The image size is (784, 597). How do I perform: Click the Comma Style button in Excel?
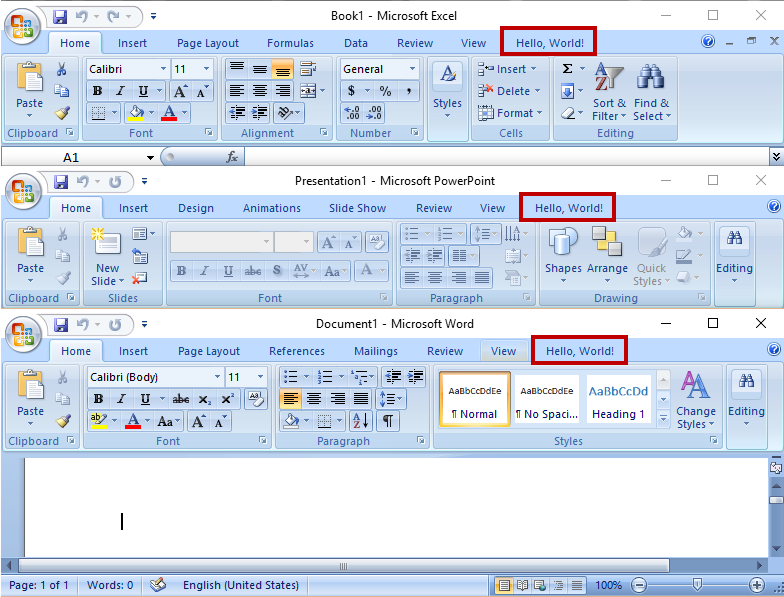click(408, 91)
